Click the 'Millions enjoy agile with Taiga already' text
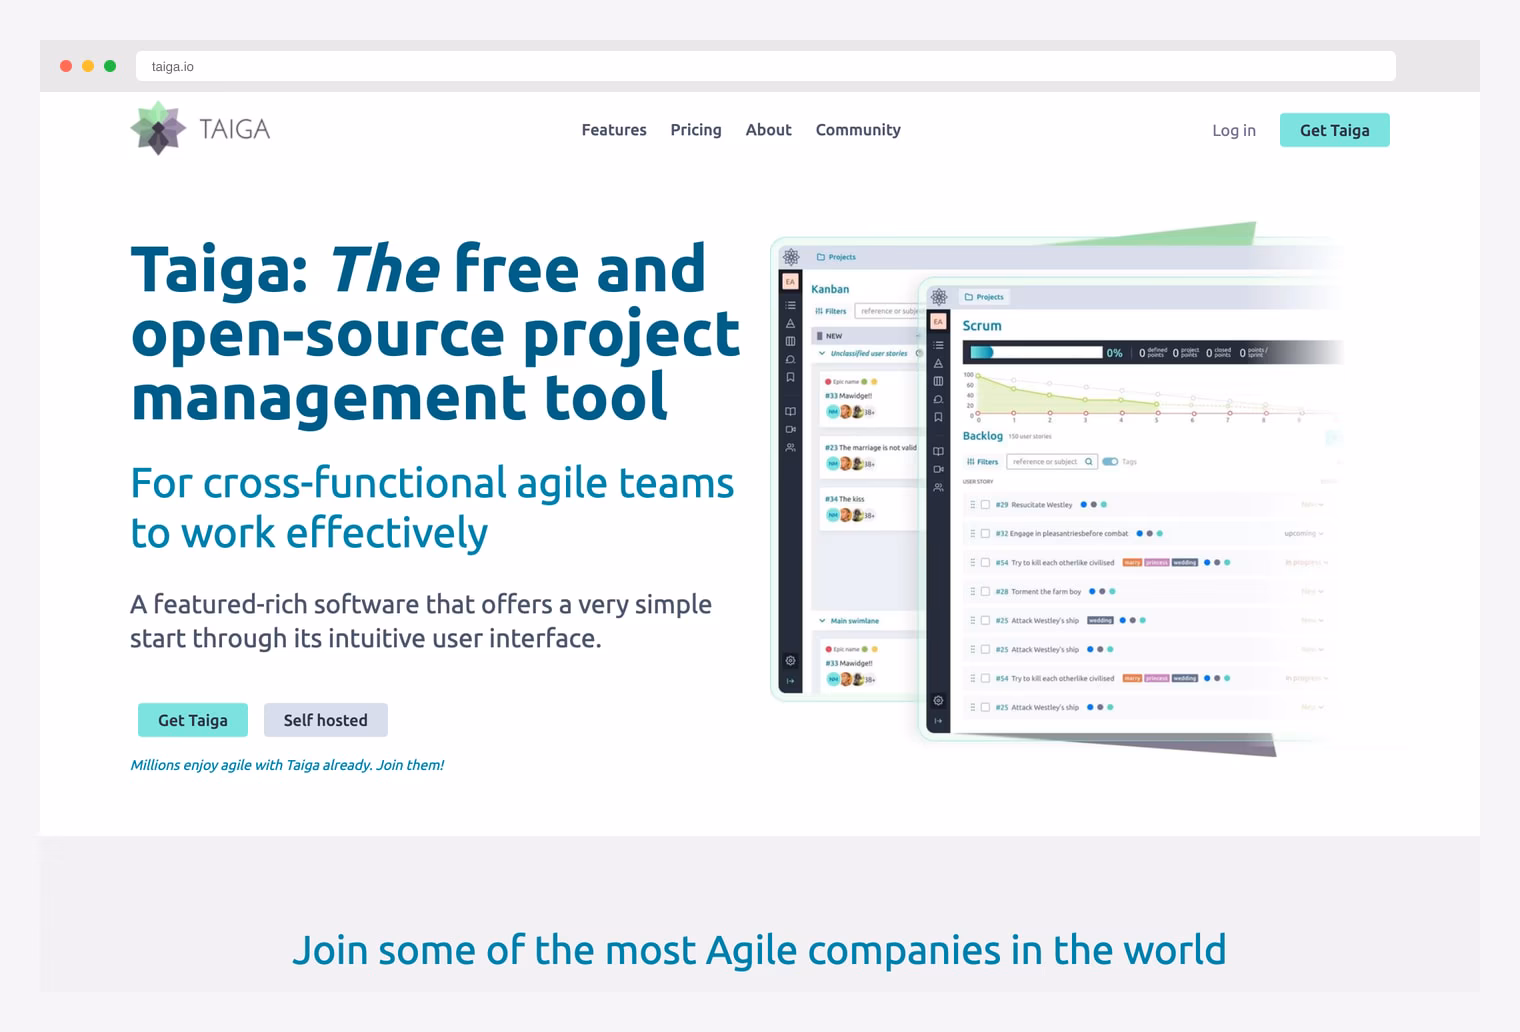 (x=287, y=765)
